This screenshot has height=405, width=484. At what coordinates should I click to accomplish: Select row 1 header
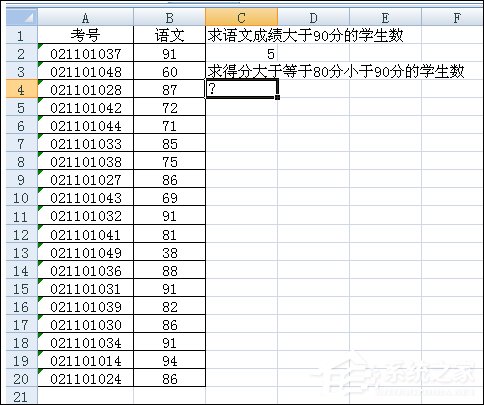pyautogui.click(x=22, y=35)
